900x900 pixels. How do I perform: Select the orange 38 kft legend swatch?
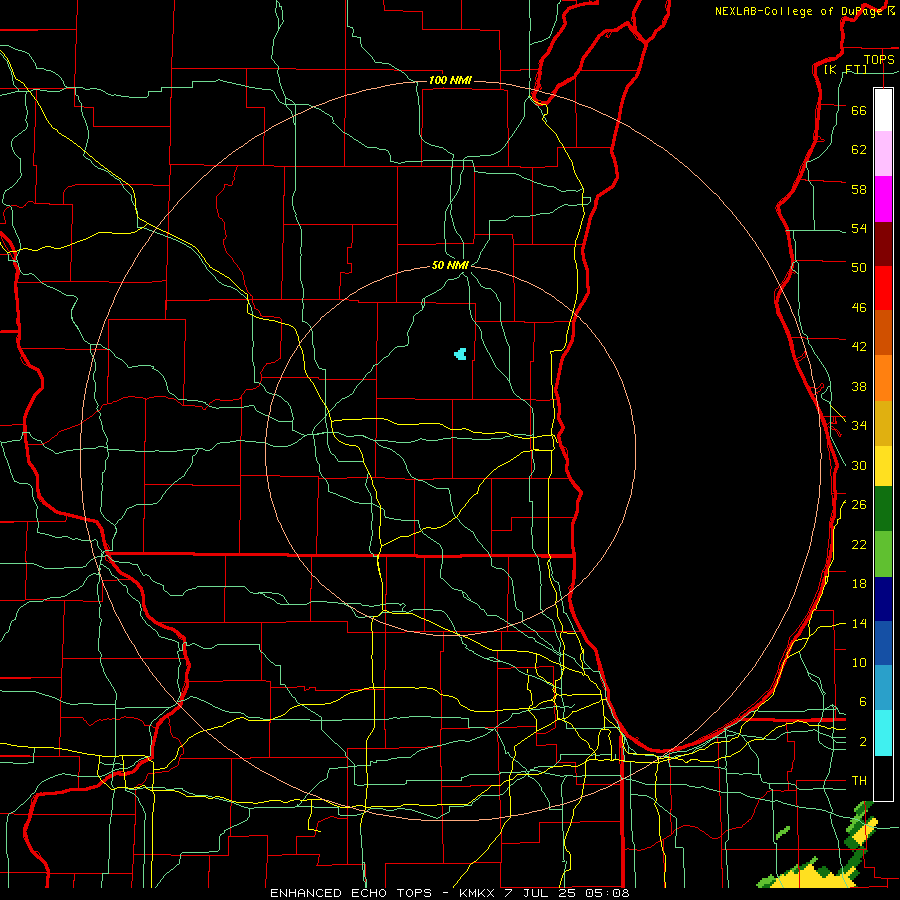[x=883, y=378]
